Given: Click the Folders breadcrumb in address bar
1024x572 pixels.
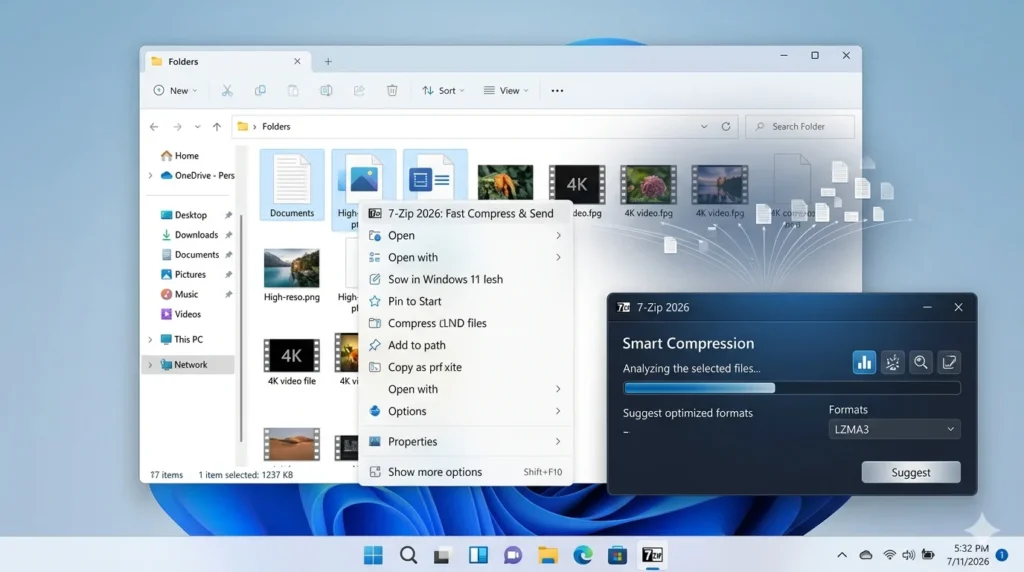Looking at the screenshot, I should click(276, 127).
